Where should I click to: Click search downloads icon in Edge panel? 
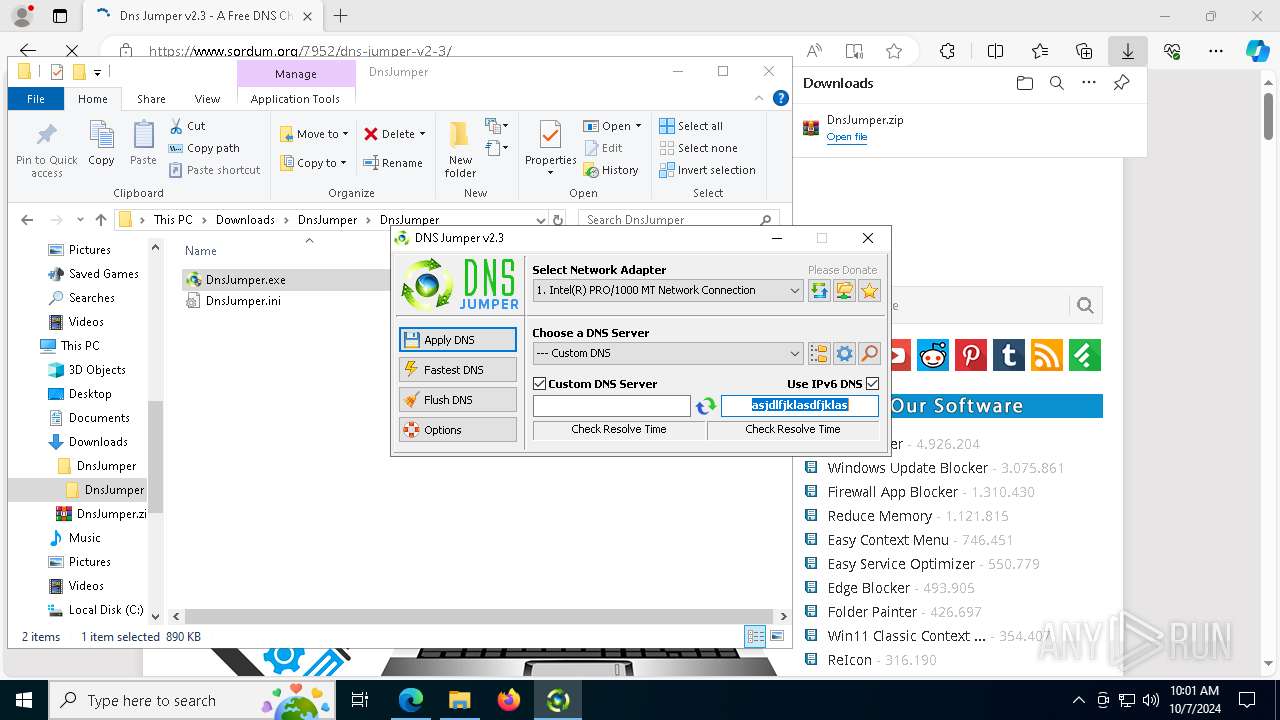[x=1056, y=83]
